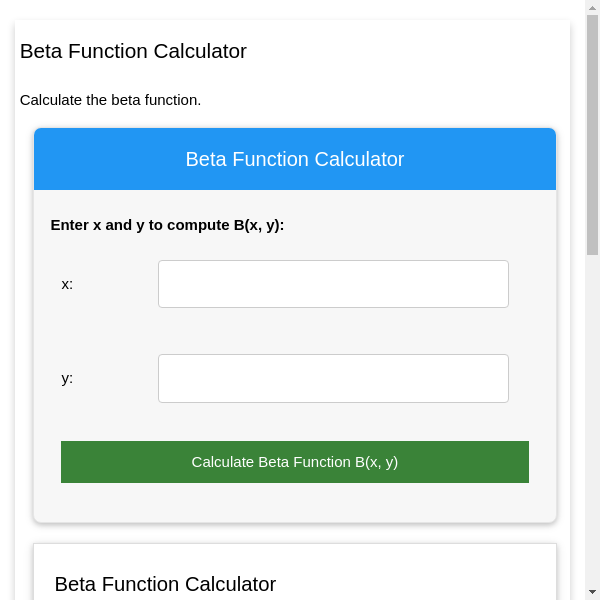Click the "Calculate the beta function." description text
Viewport: 600px width, 600px height.
point(110,100)
